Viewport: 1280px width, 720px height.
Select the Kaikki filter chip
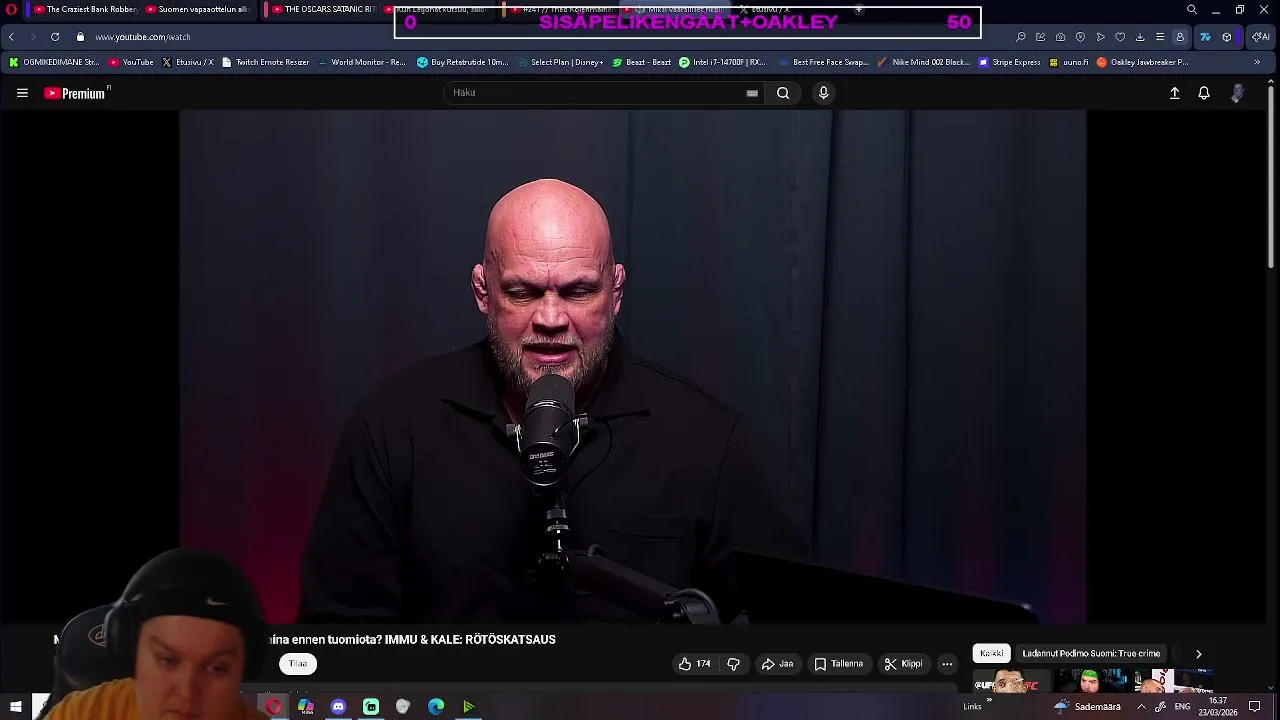(x=992, y=654)
